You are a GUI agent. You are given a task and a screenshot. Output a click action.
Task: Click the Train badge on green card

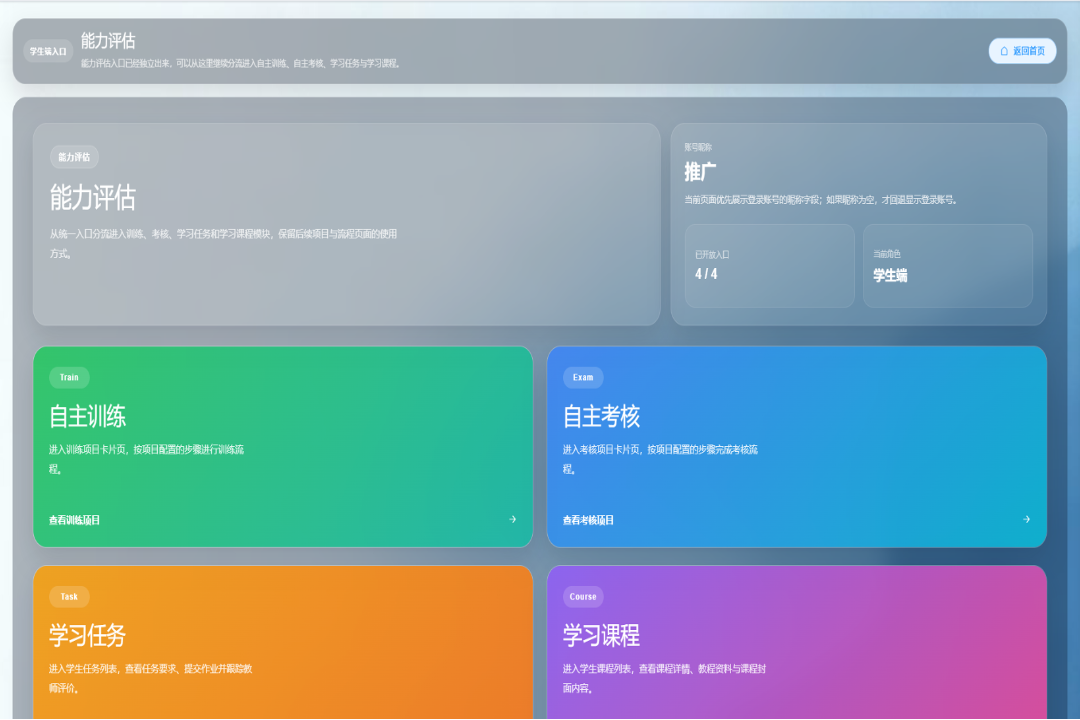(69, 378)
